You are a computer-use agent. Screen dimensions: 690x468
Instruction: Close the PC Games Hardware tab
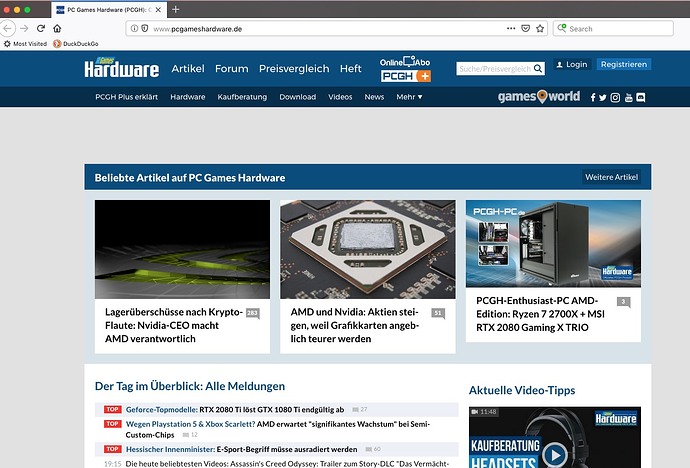[x=158, y=10]
